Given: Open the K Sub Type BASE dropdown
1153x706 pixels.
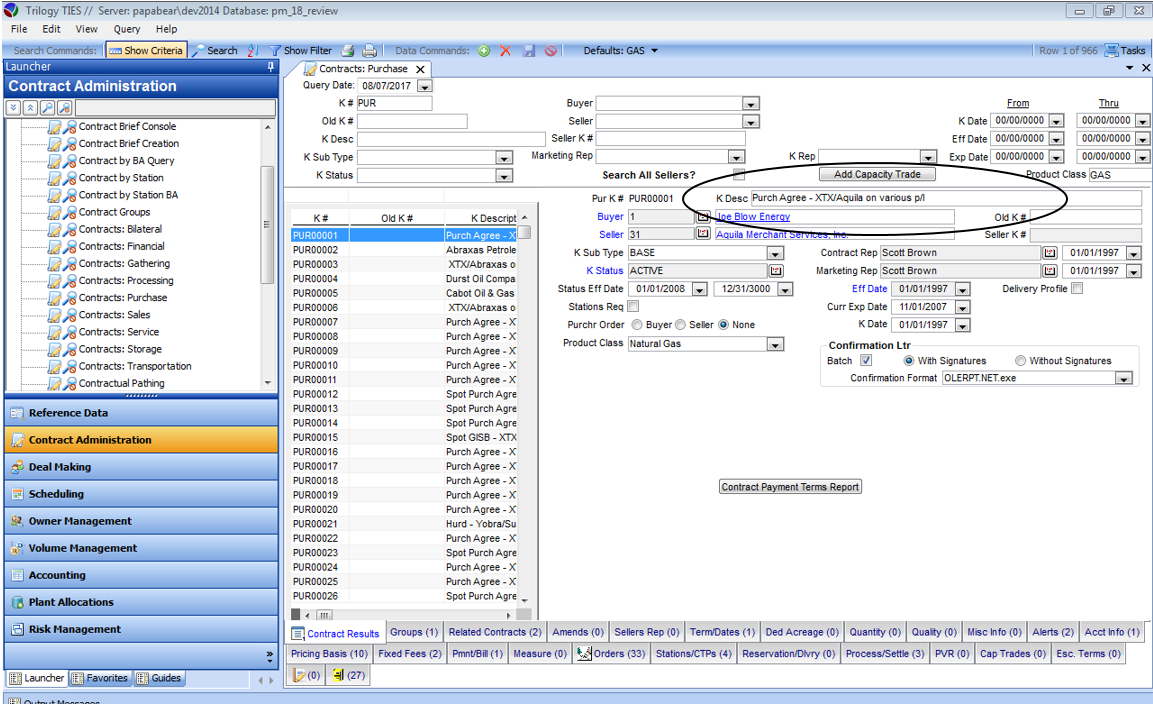Looking at the screenshot, I should click(x=775, y=253).
